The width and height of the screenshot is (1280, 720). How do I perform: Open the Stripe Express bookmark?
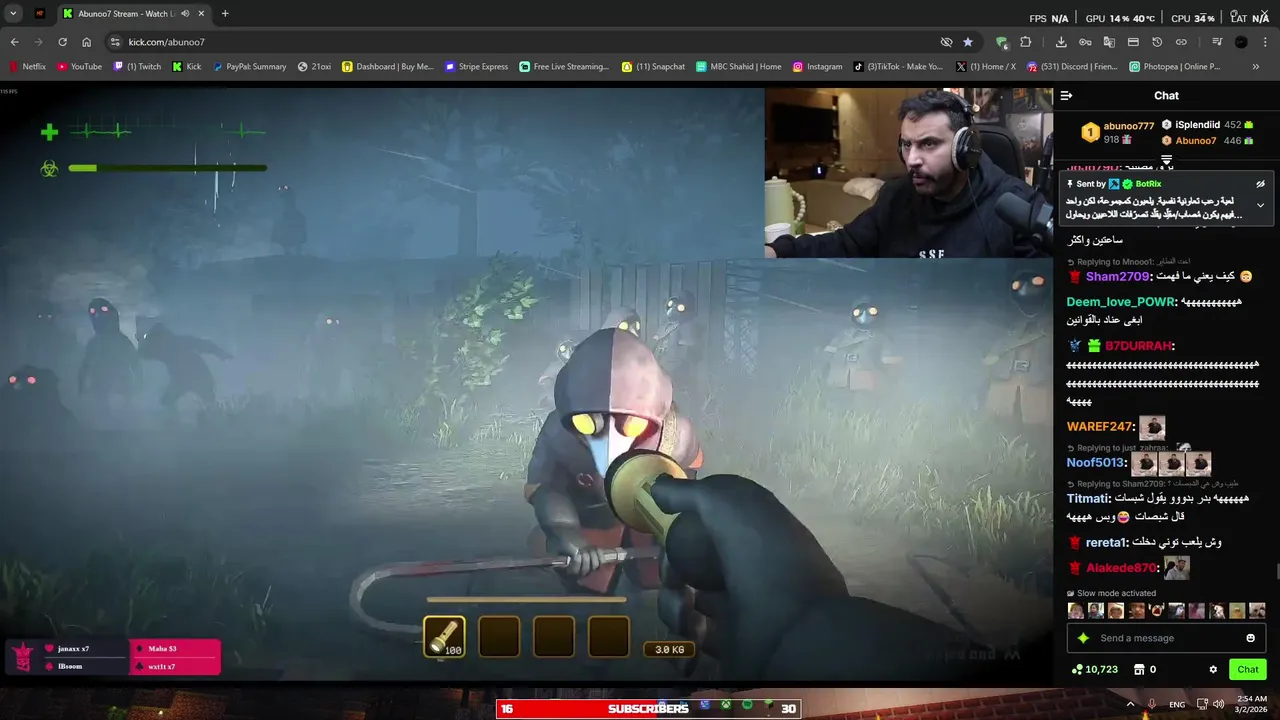(477, 67)
